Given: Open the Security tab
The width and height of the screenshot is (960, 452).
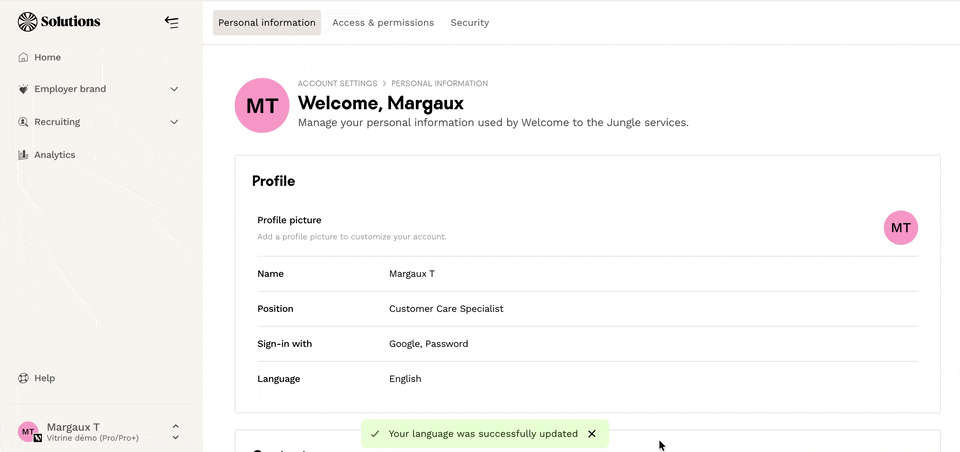Looking at the screenshot, I should (469, 23).
